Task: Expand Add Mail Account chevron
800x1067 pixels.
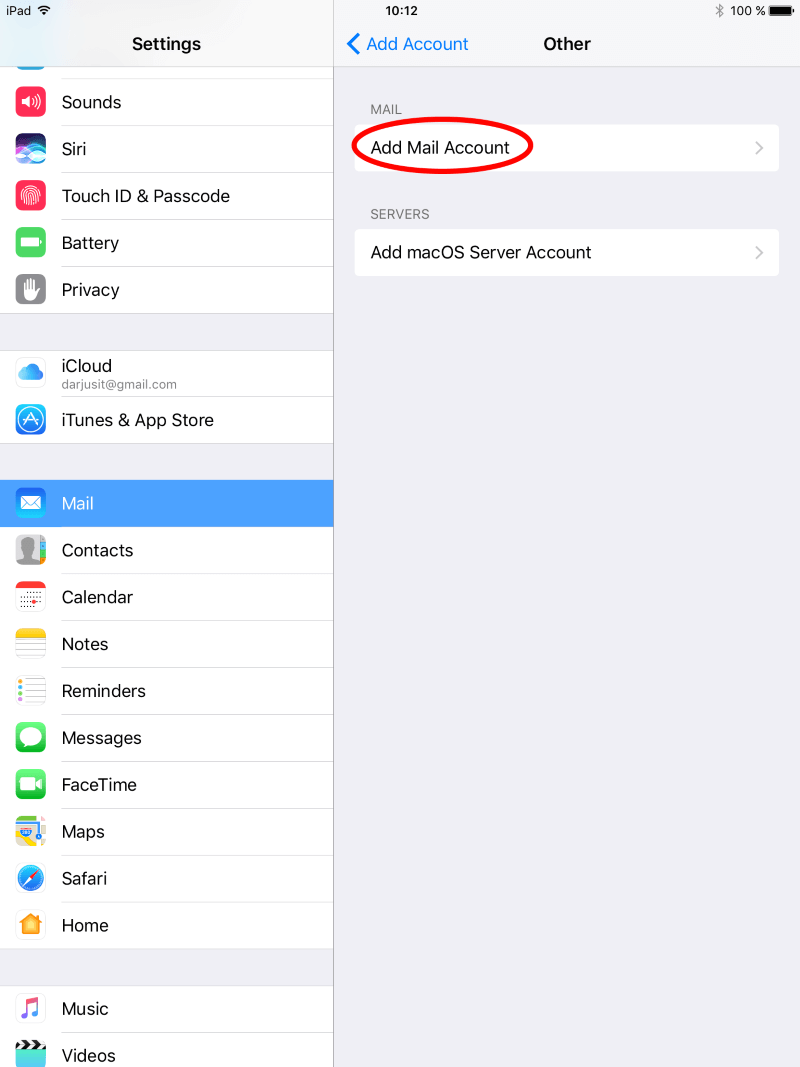Action: coord(759,148)
